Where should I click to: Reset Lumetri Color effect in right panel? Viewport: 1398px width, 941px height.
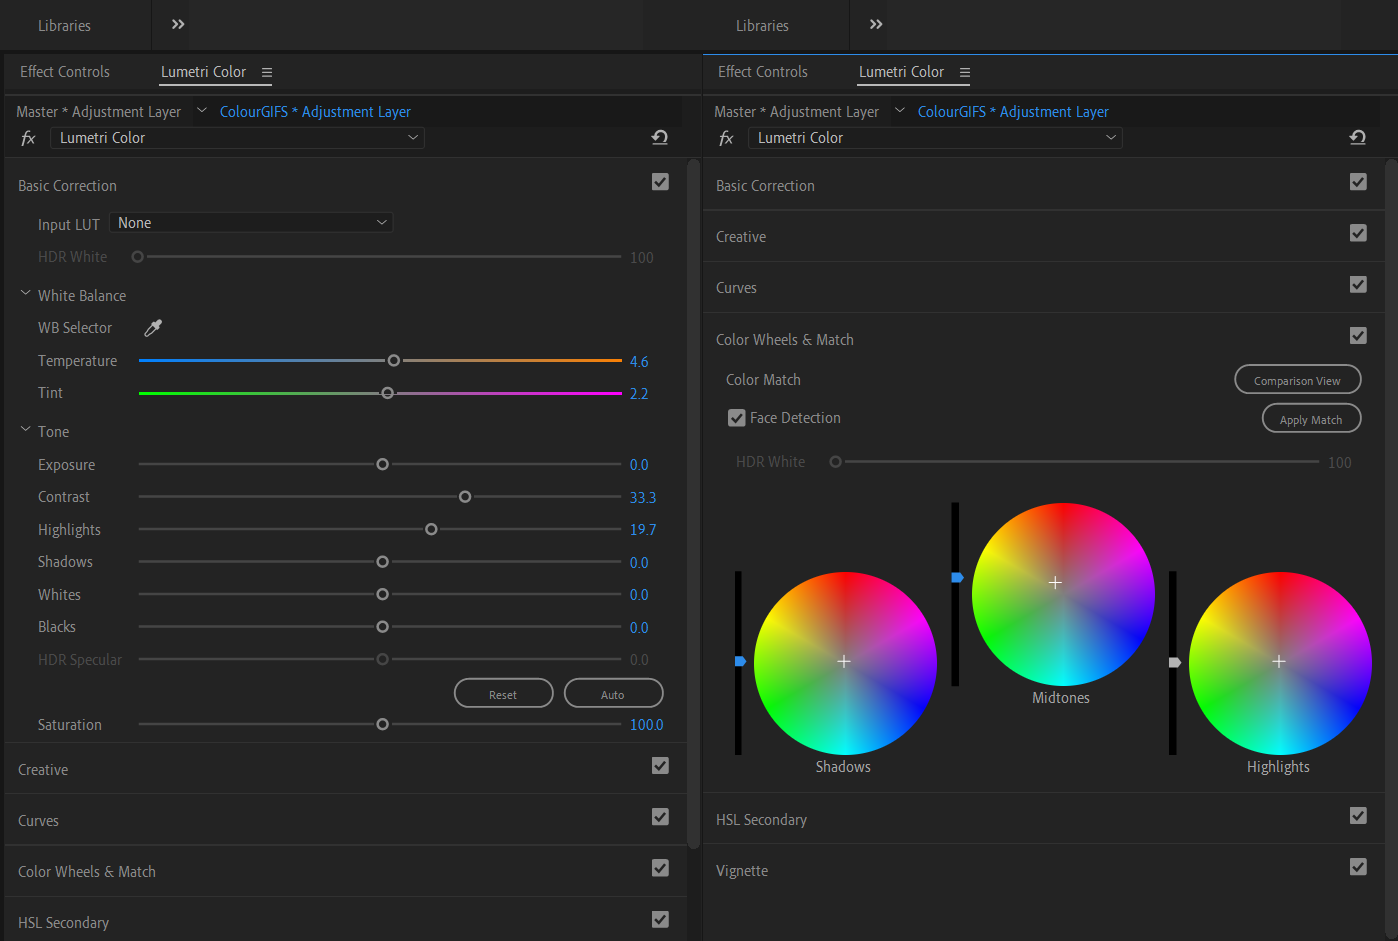point(1357,138)
